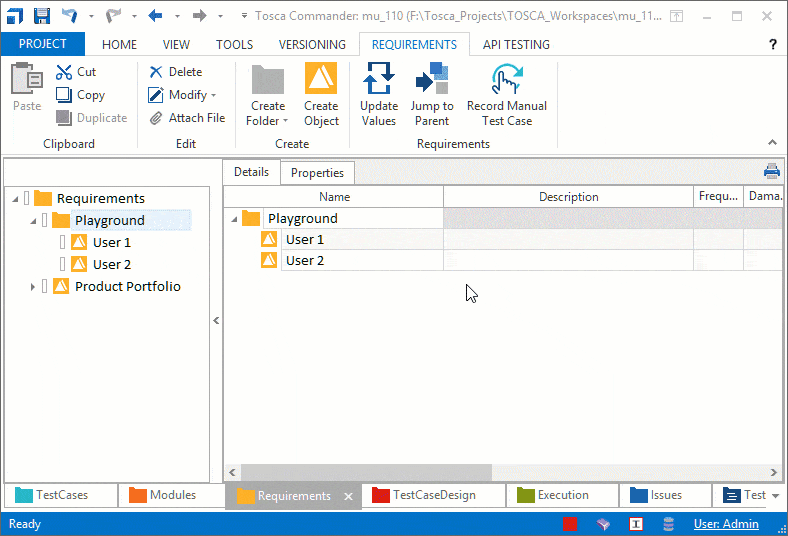Click Update Values
This screenshot has width=788, height=536.
[379, 95]
